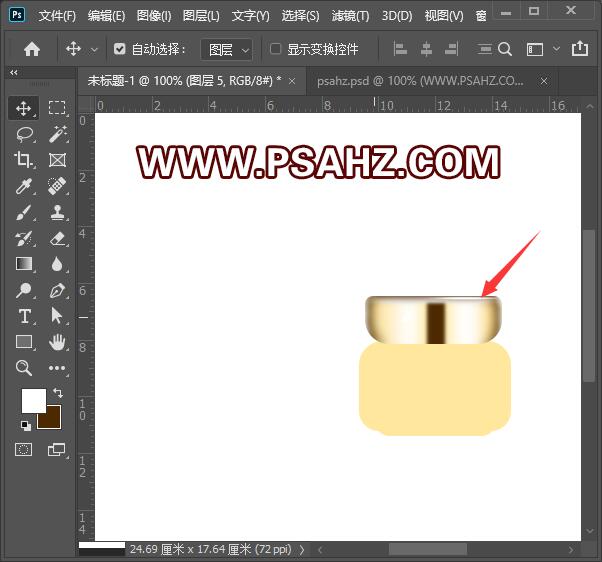Expand the workspace switcher dropdown arrow

coord(556,49)
